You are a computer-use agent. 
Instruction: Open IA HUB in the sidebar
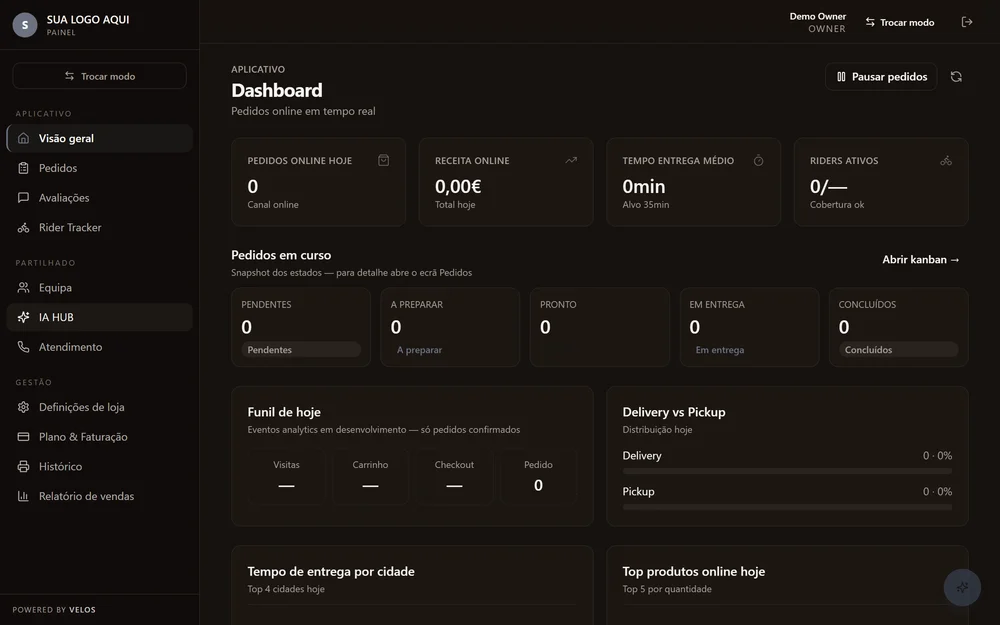(x=99, y=317)
